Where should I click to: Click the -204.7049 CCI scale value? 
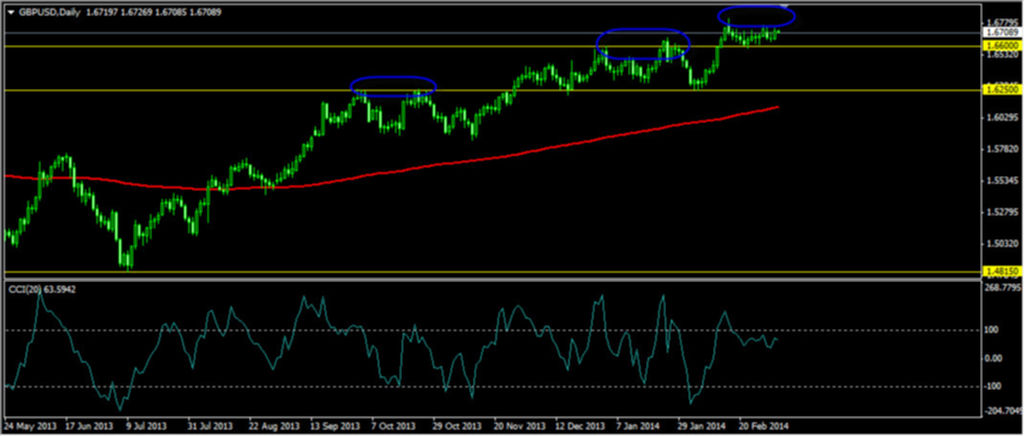[1004, 411]
